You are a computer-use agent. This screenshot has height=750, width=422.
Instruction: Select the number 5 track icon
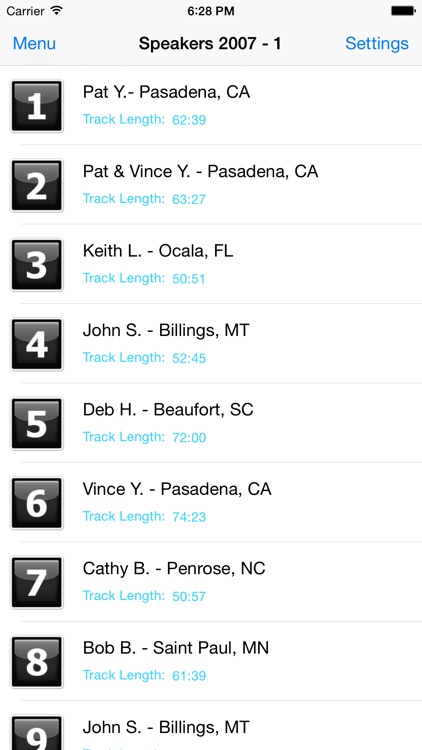coord(37,423)
